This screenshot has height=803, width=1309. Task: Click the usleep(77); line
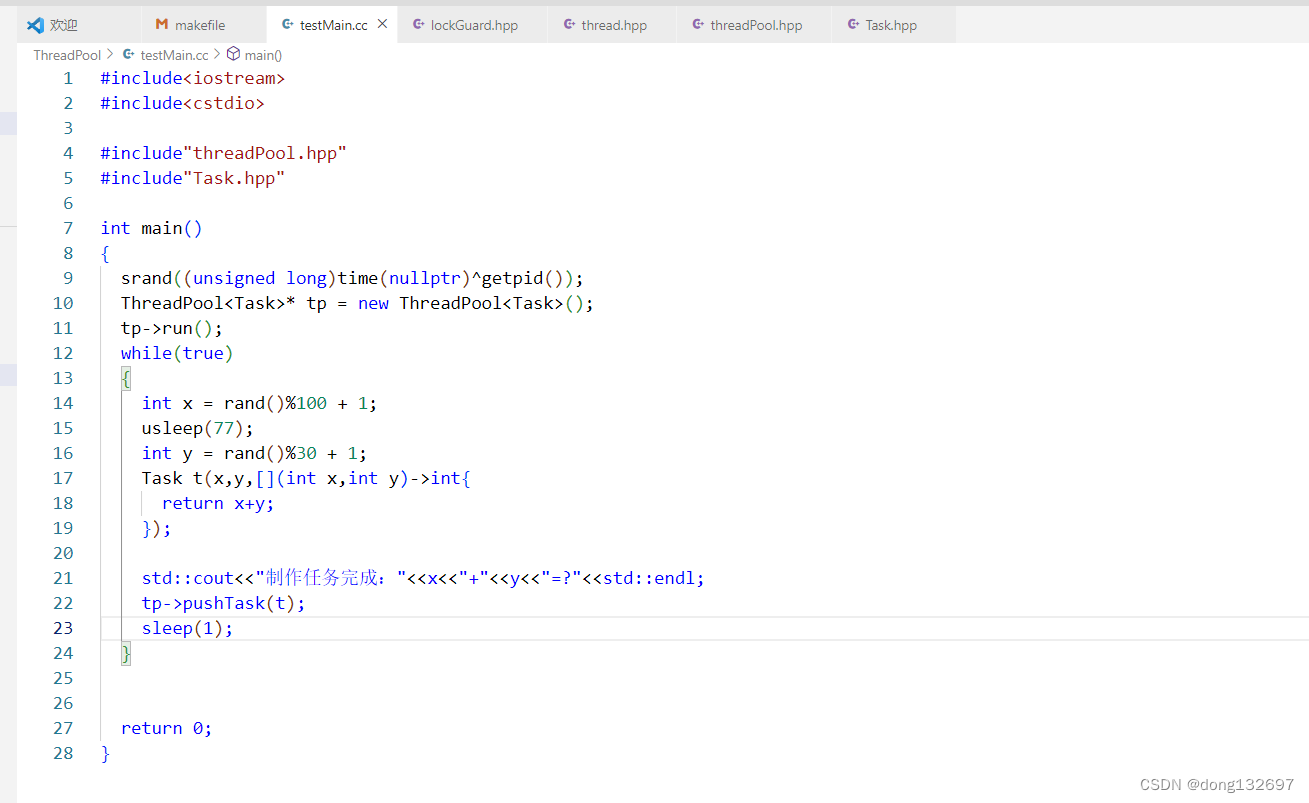(x=198, y=428)
